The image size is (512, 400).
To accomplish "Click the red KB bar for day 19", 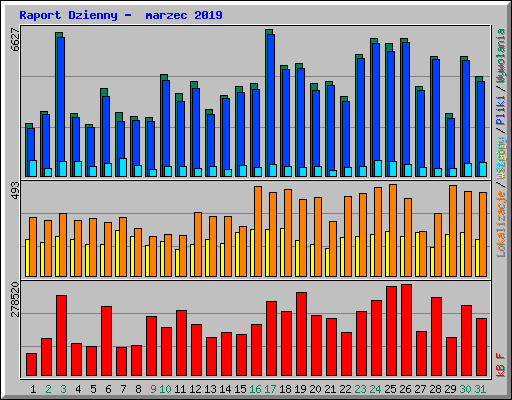I will (301, 334).
